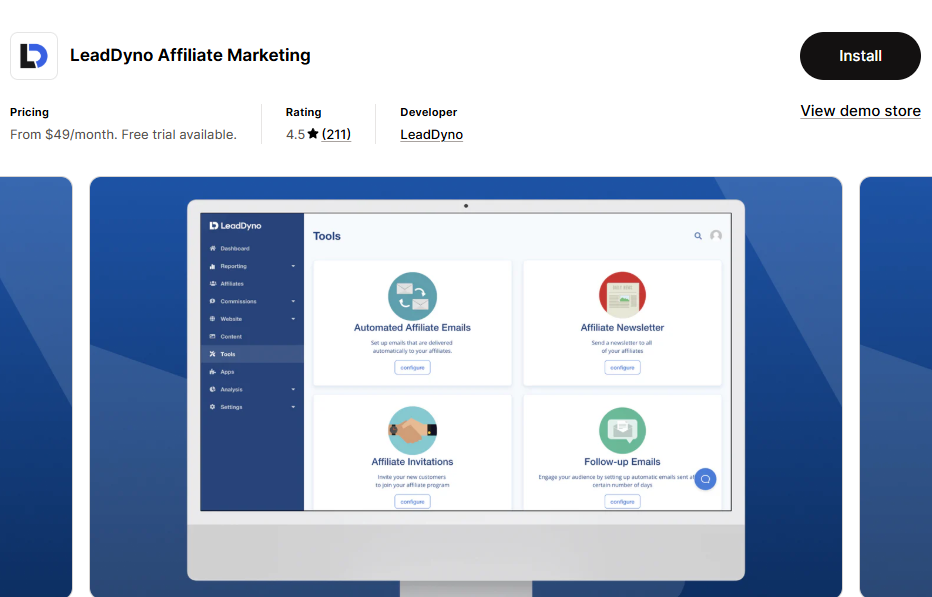
Task: Show the previous screenshot slide on the left
Action: point(36,387)
